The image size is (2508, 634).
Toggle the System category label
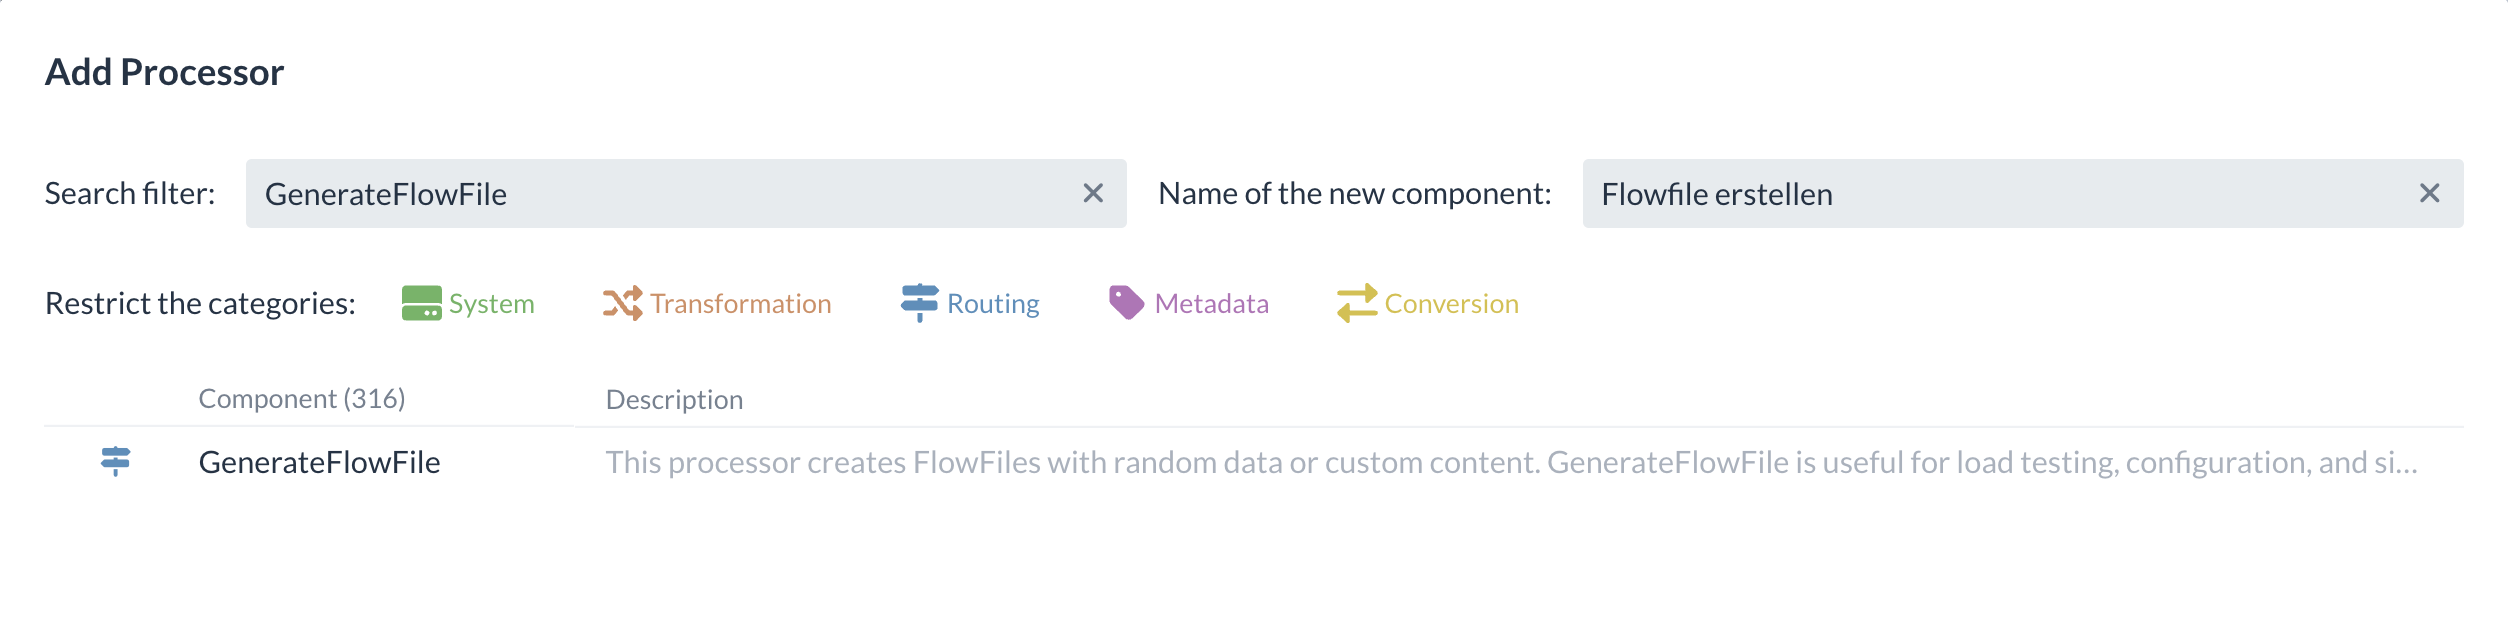491,304
